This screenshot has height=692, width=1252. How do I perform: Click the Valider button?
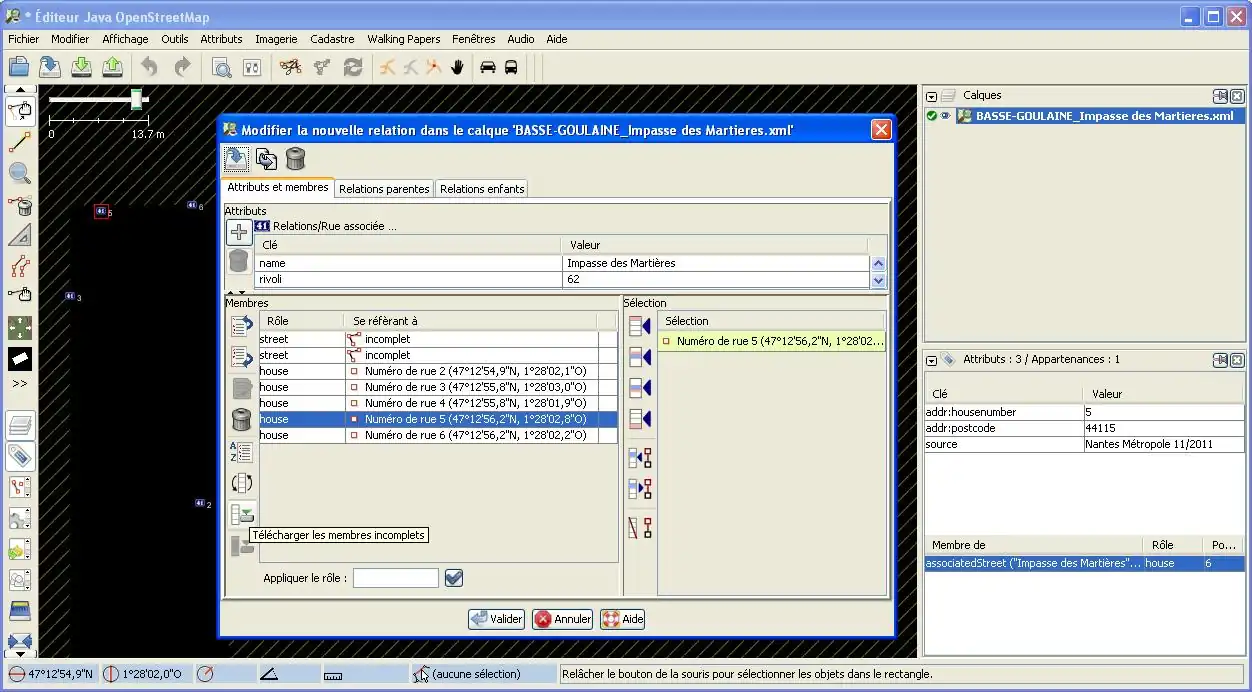tap(496, 619)
